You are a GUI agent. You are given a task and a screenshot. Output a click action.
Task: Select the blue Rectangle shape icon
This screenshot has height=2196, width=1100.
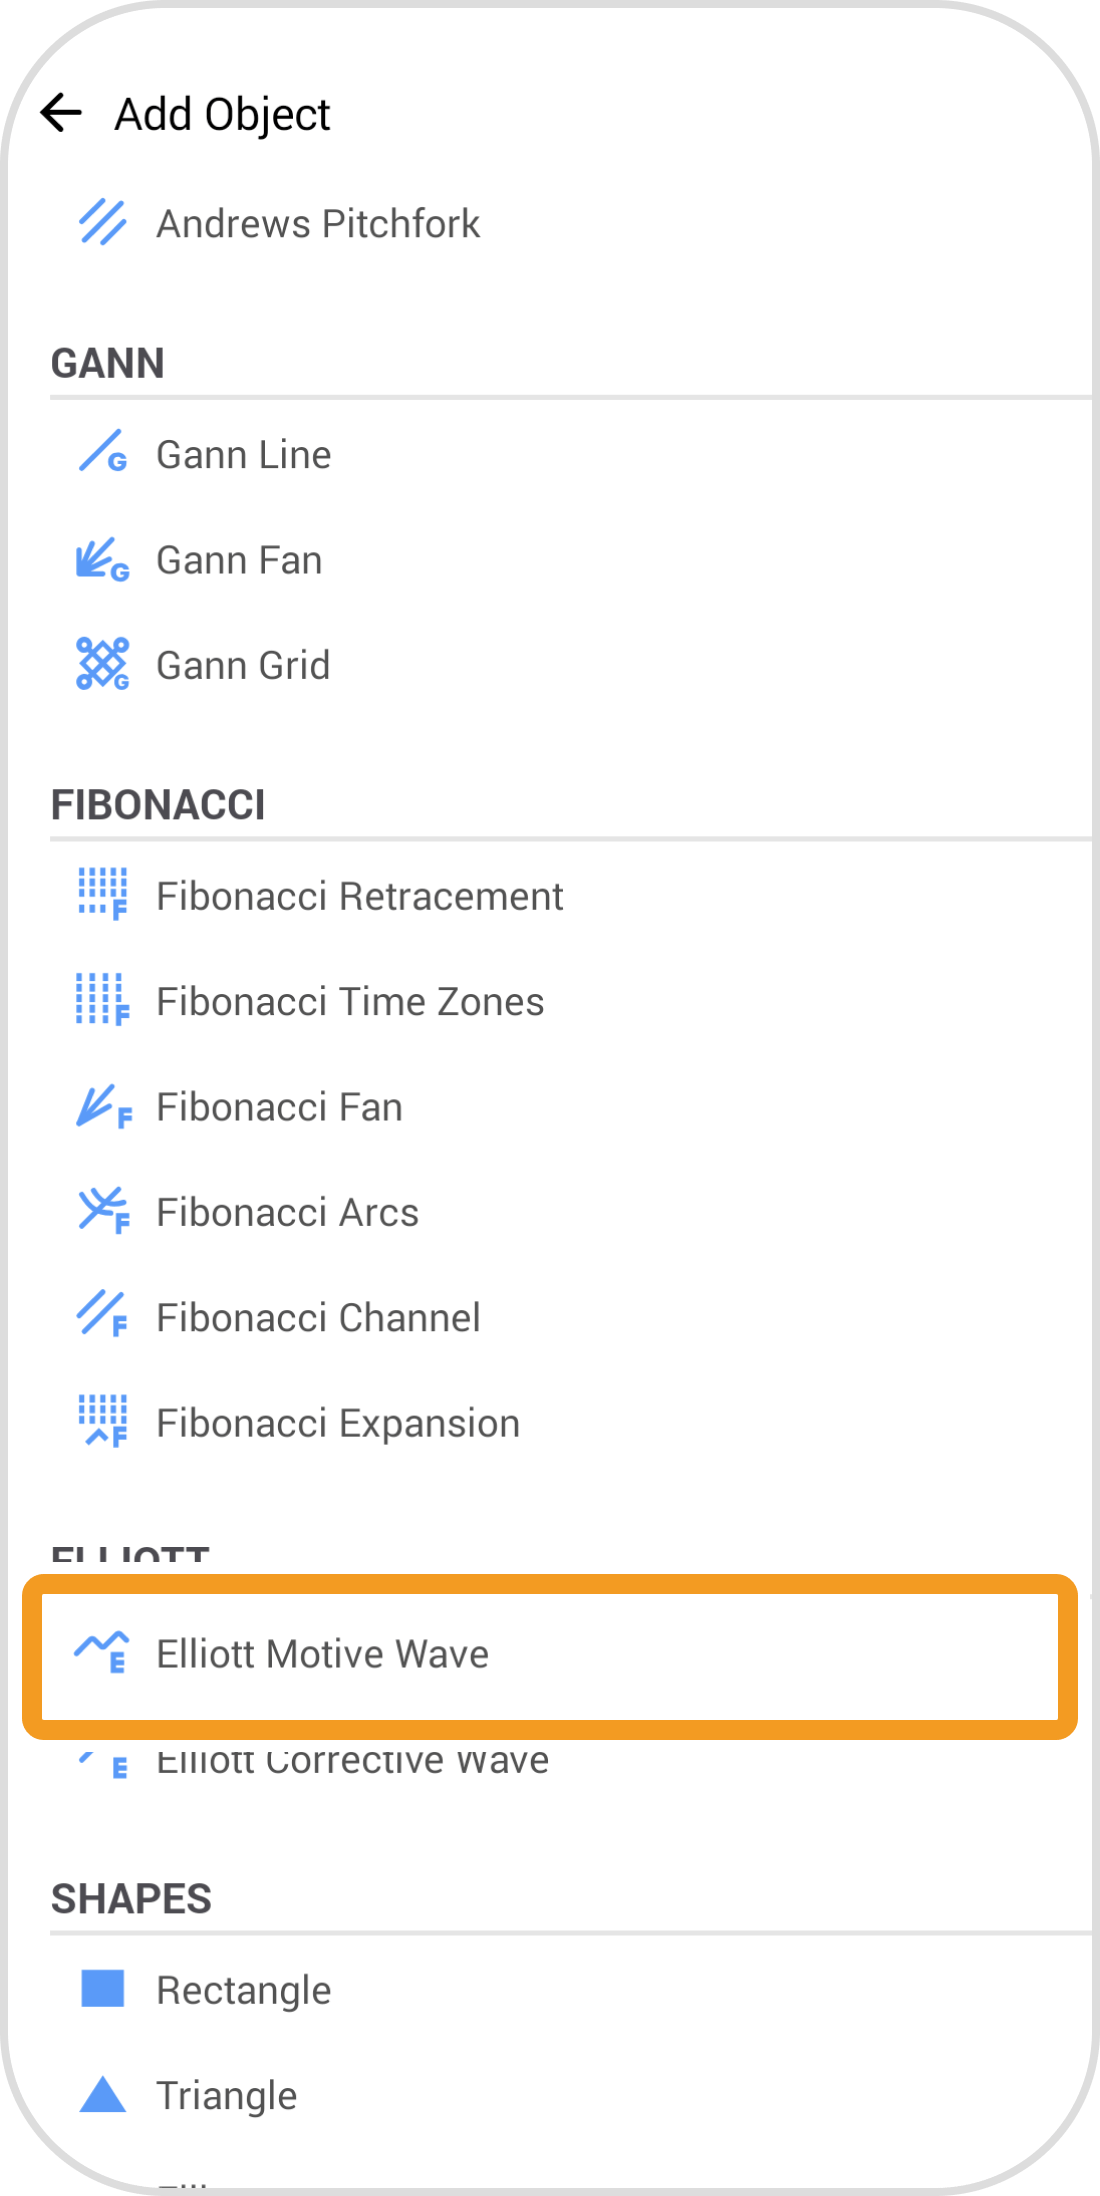(x=102, y=1989)
